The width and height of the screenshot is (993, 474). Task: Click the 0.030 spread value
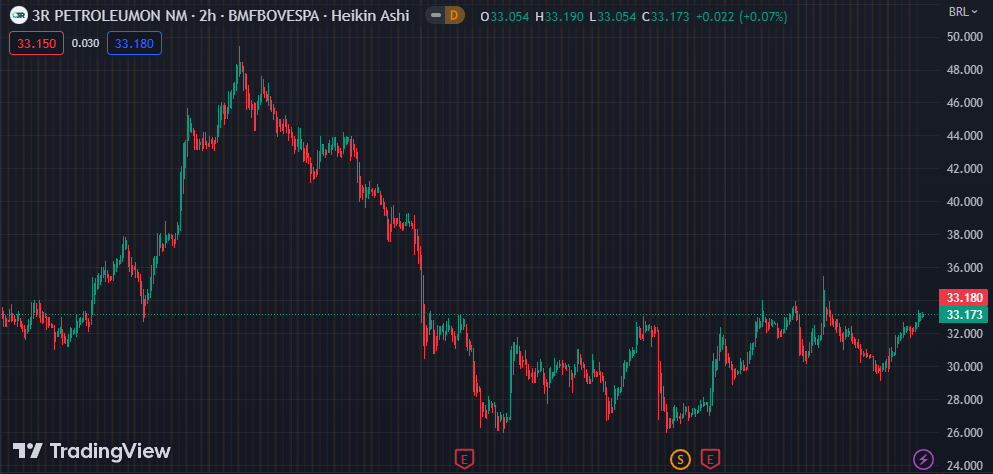[85, 44]
